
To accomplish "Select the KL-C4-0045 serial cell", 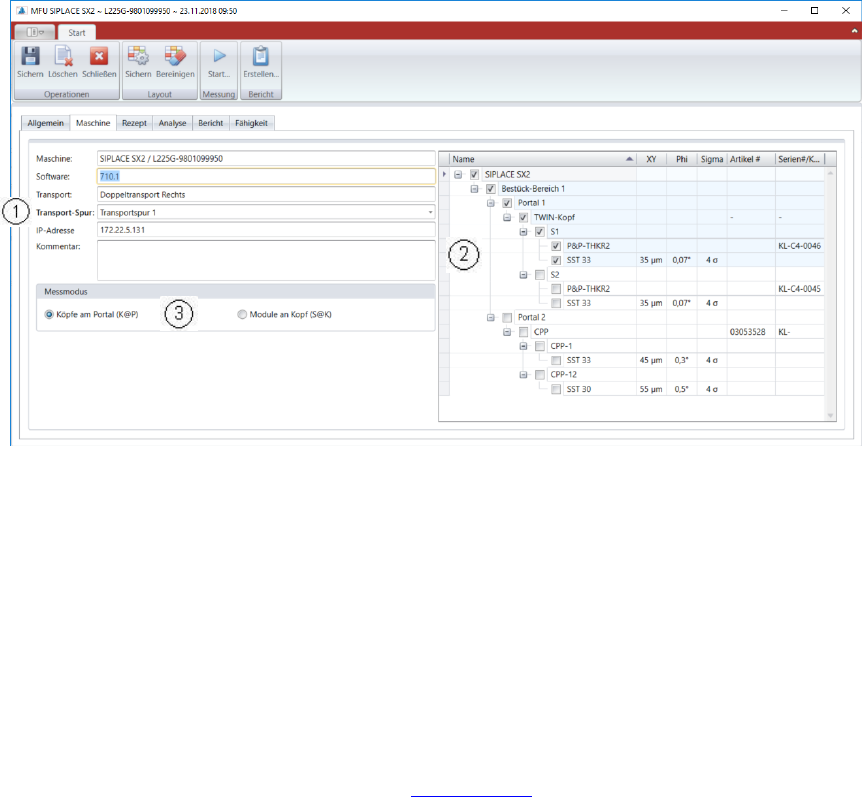I will [x=799, y=289].
